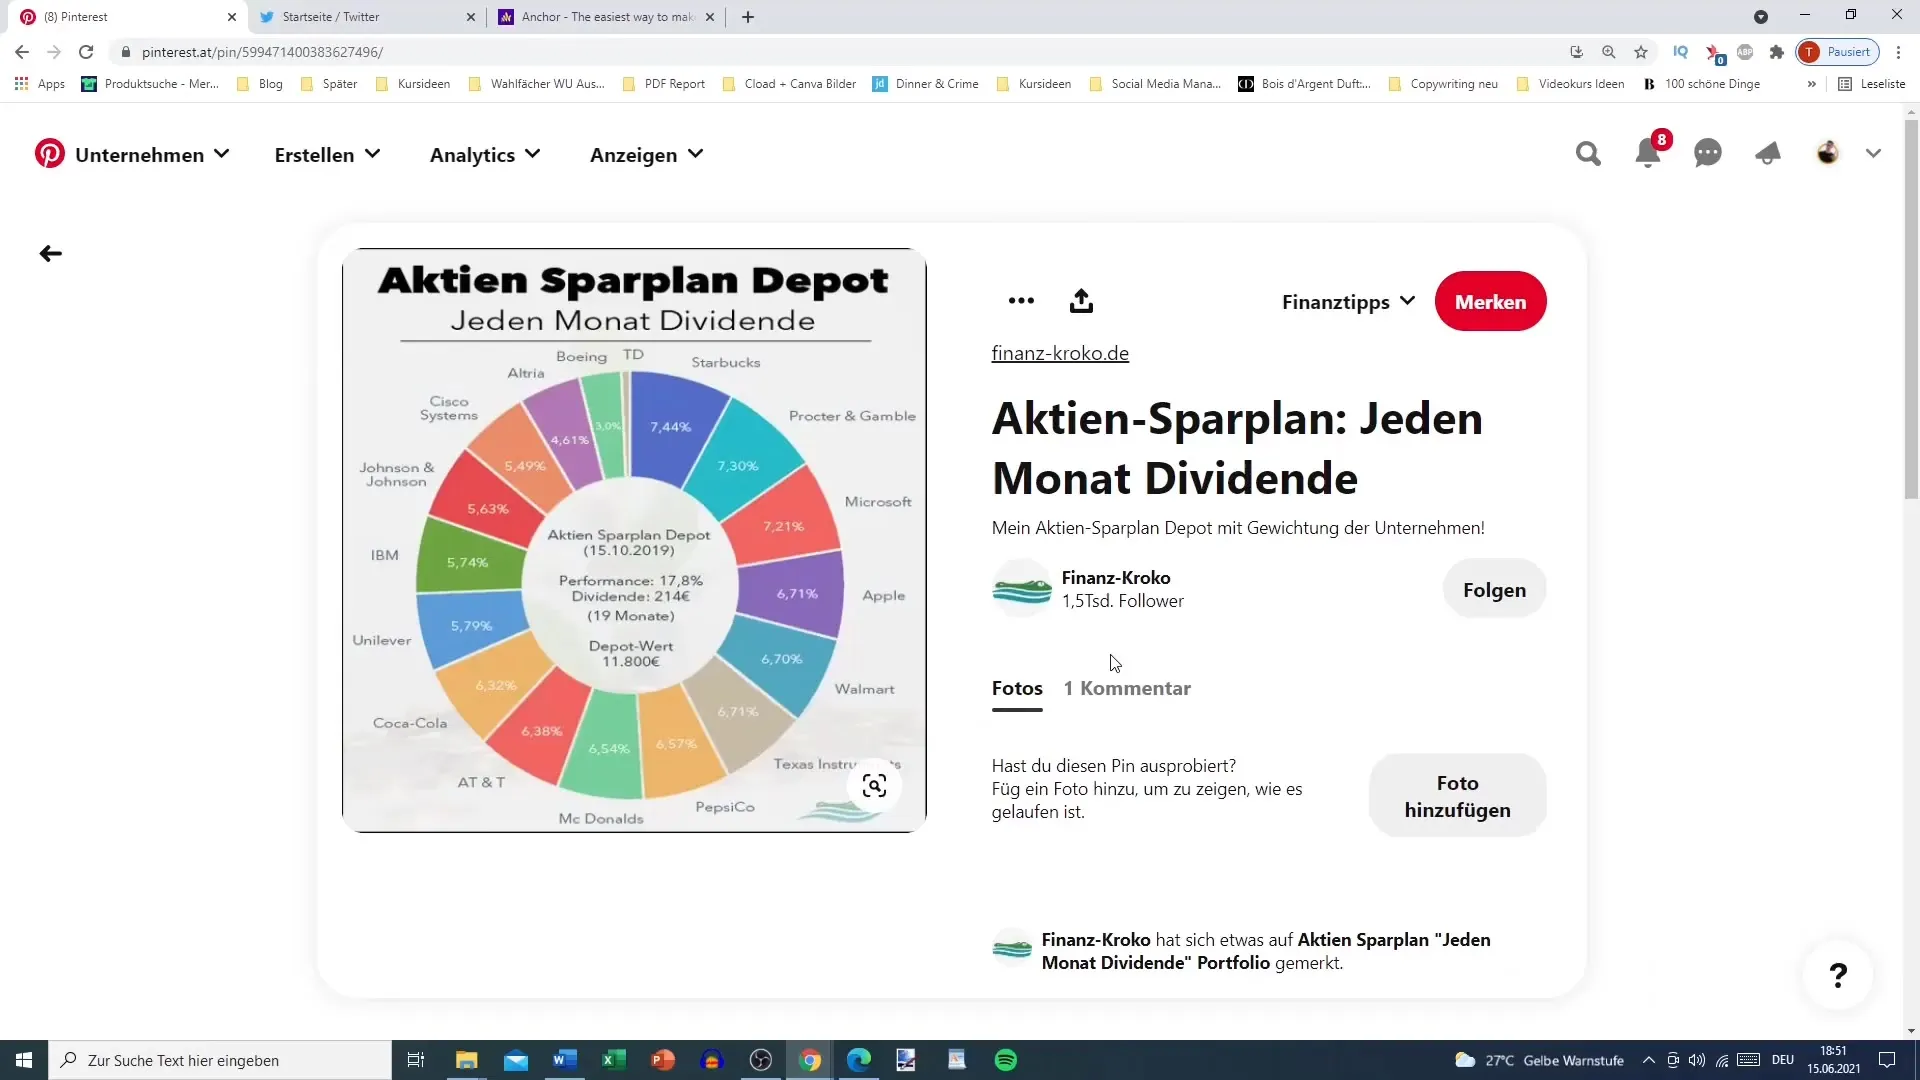Switch to the Anchor browser tab
The image size is (1920, 1080).
[x=605, y=17]
